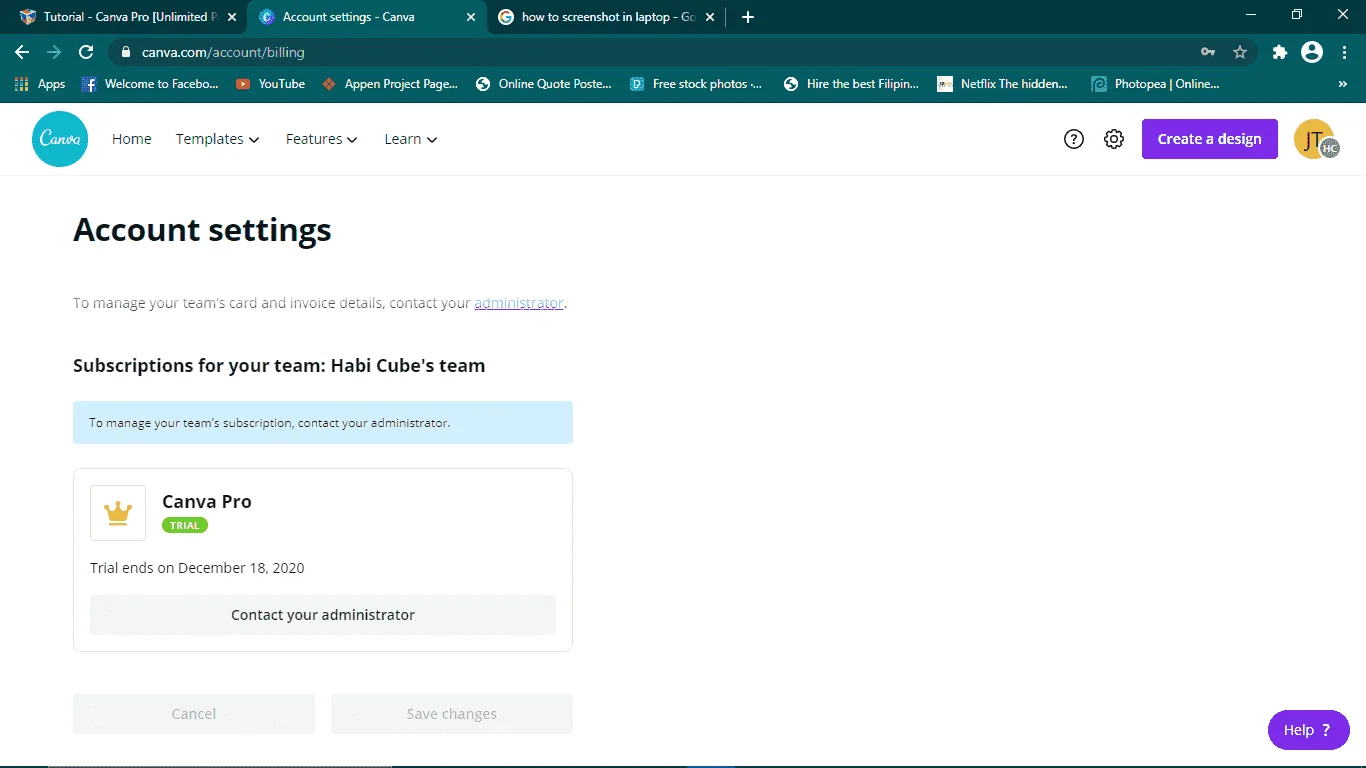The image size is (1366, 768).
Task: Follow the administrator link
Action: [x=519, y=303]
